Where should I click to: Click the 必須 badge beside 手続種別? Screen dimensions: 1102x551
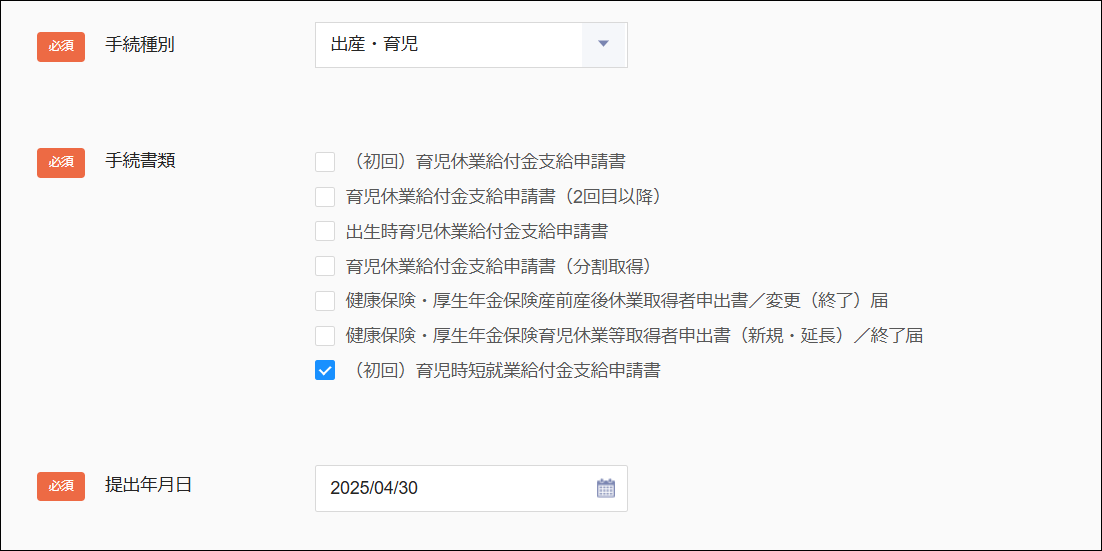pyautogui.click(x=61, y=46)
